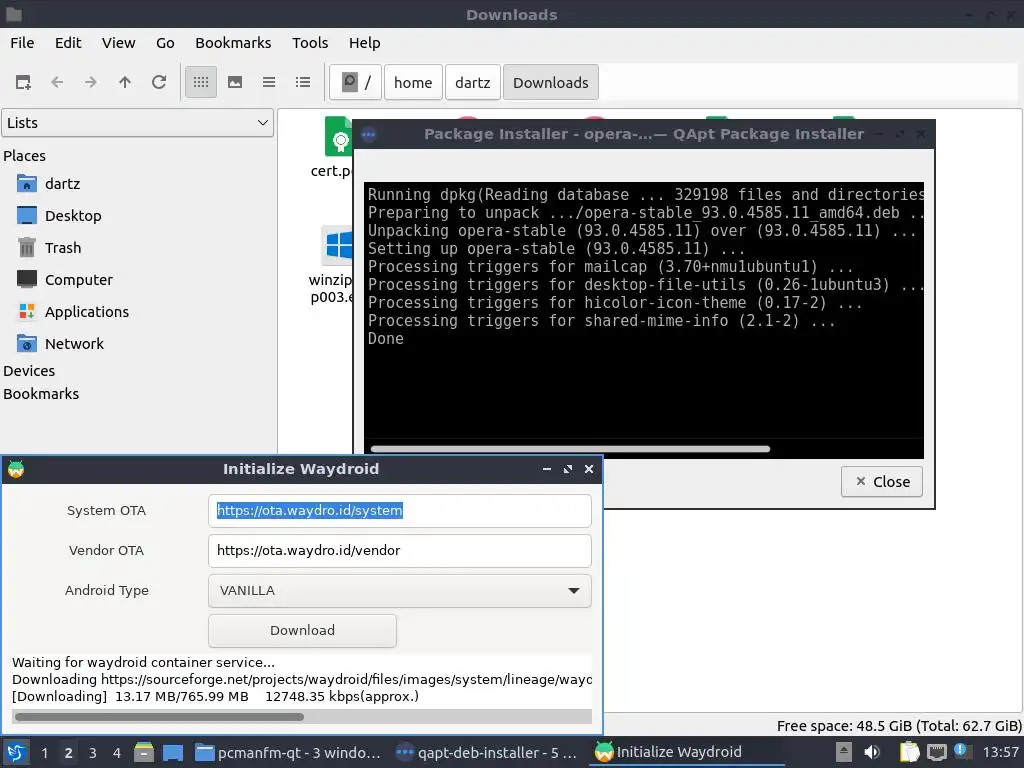Open file manager quick launch icon
1024x768 pixels.
click(x=144, y=753)
